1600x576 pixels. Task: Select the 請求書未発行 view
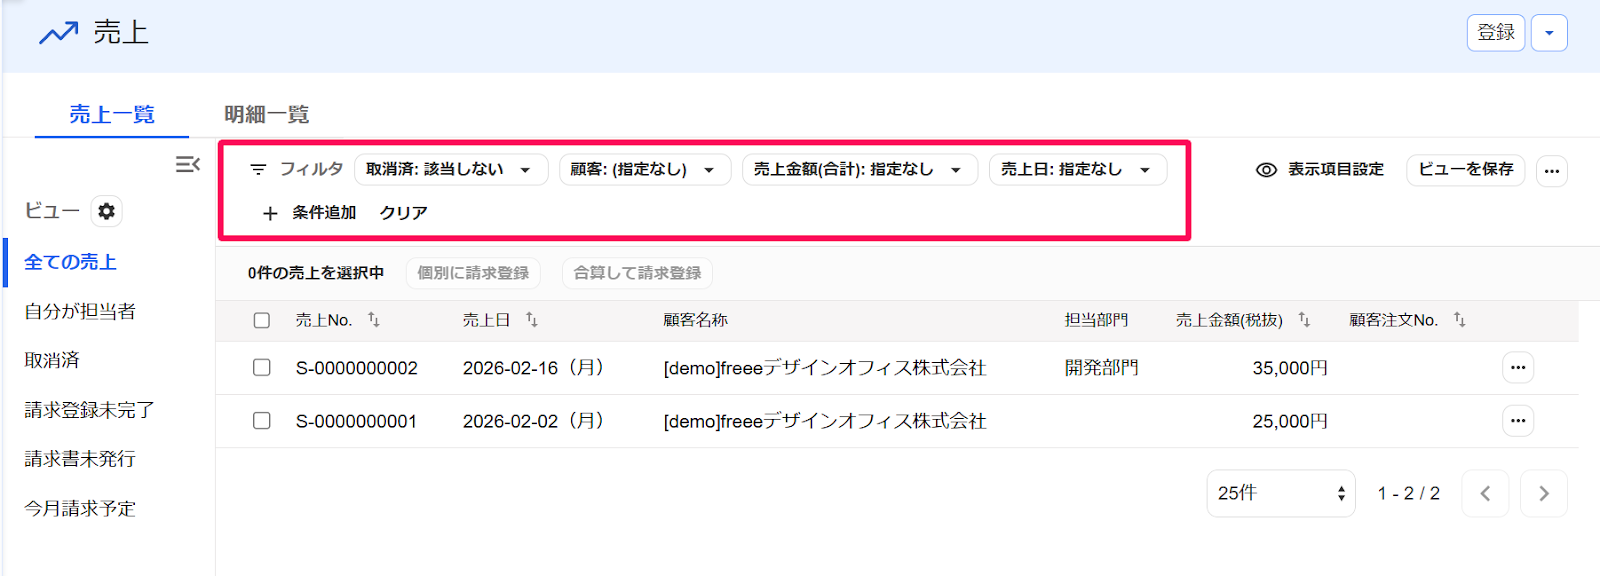point(80,459)
